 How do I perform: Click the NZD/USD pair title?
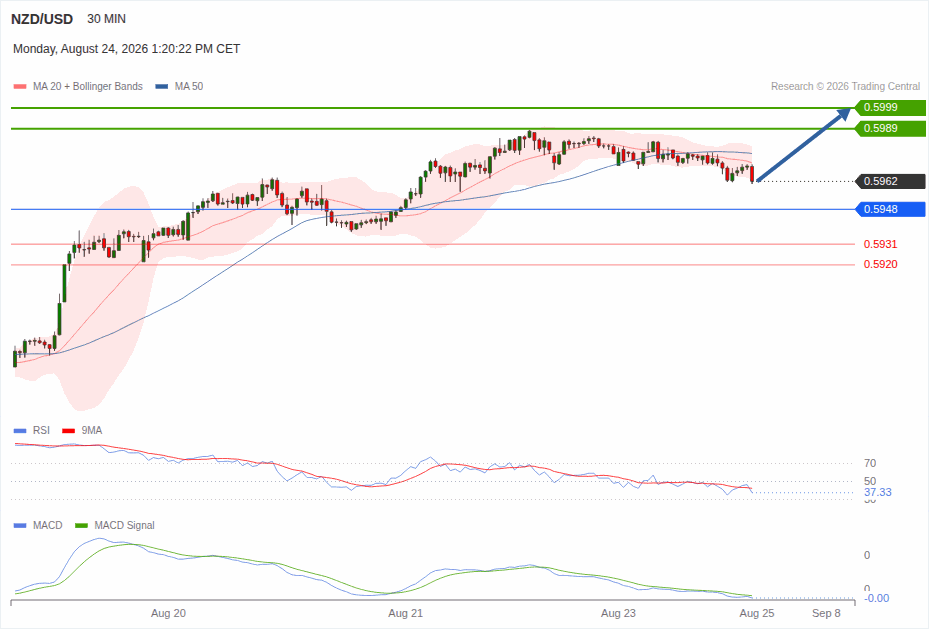(42, 19)
